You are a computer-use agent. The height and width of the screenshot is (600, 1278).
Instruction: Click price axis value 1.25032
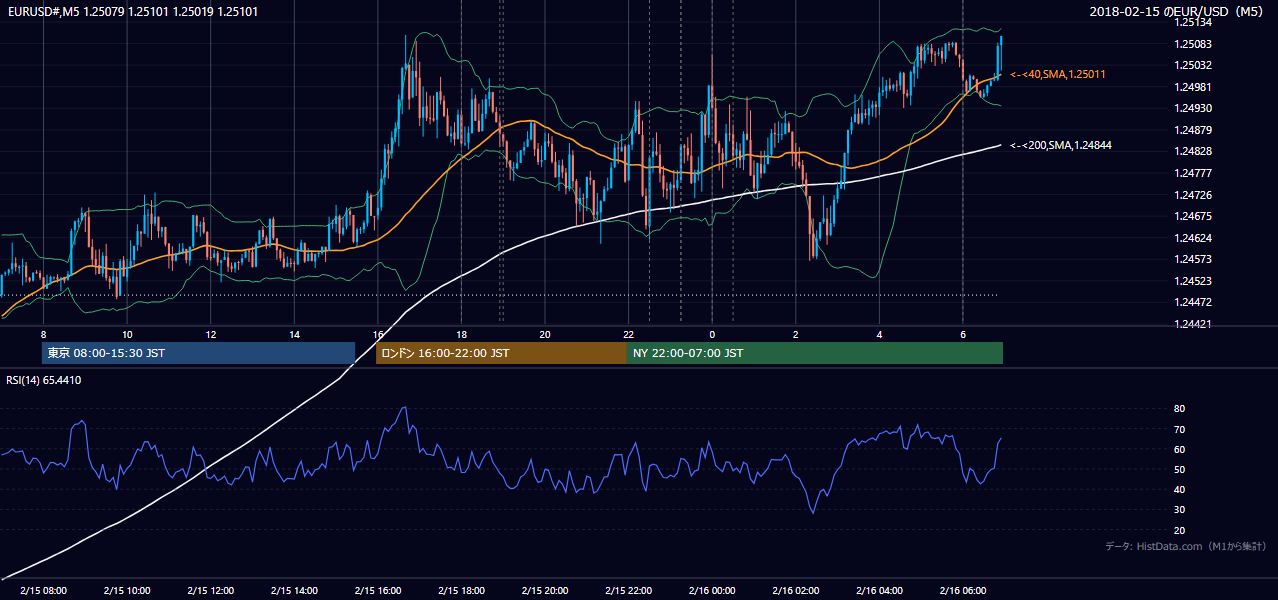(1195, 65)
